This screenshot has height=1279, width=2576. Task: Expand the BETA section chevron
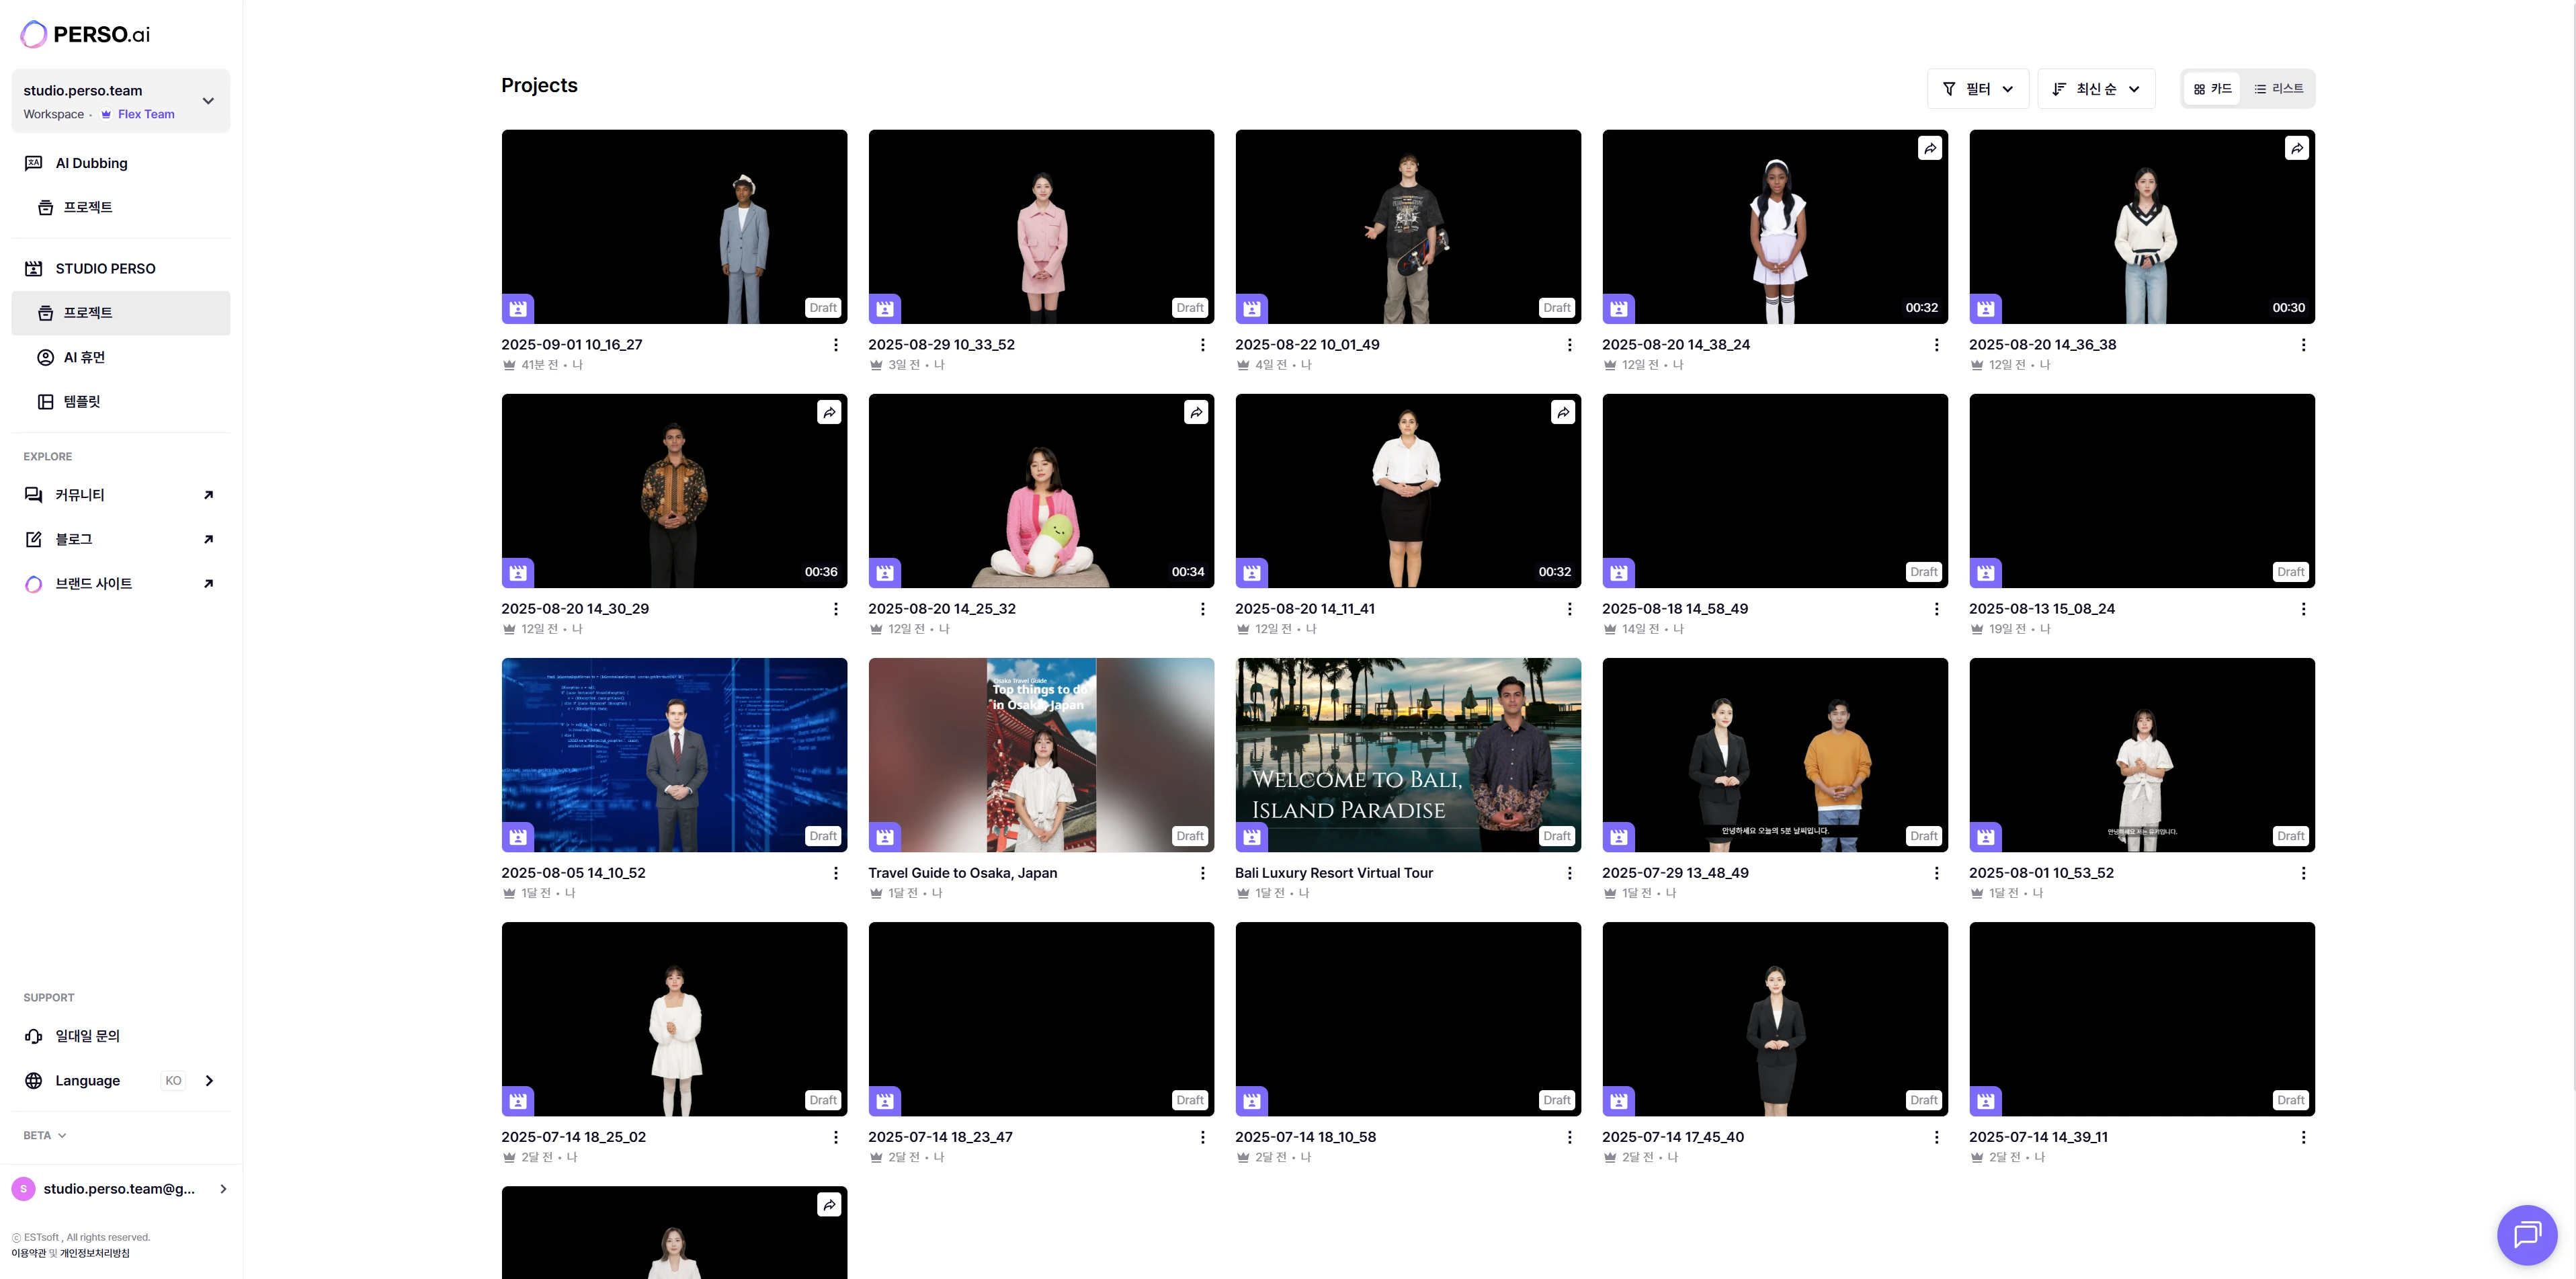[61, 1135]
